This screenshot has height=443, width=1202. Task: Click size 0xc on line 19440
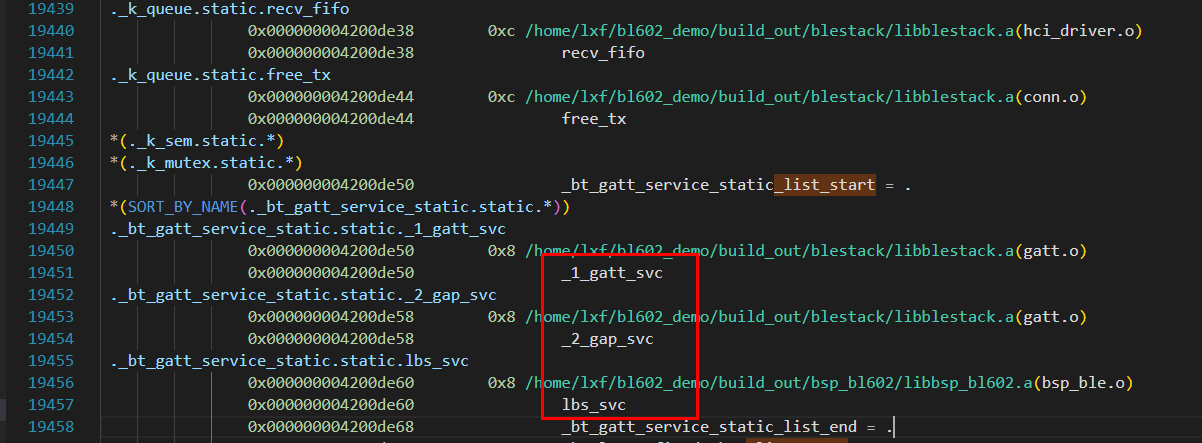501,31
